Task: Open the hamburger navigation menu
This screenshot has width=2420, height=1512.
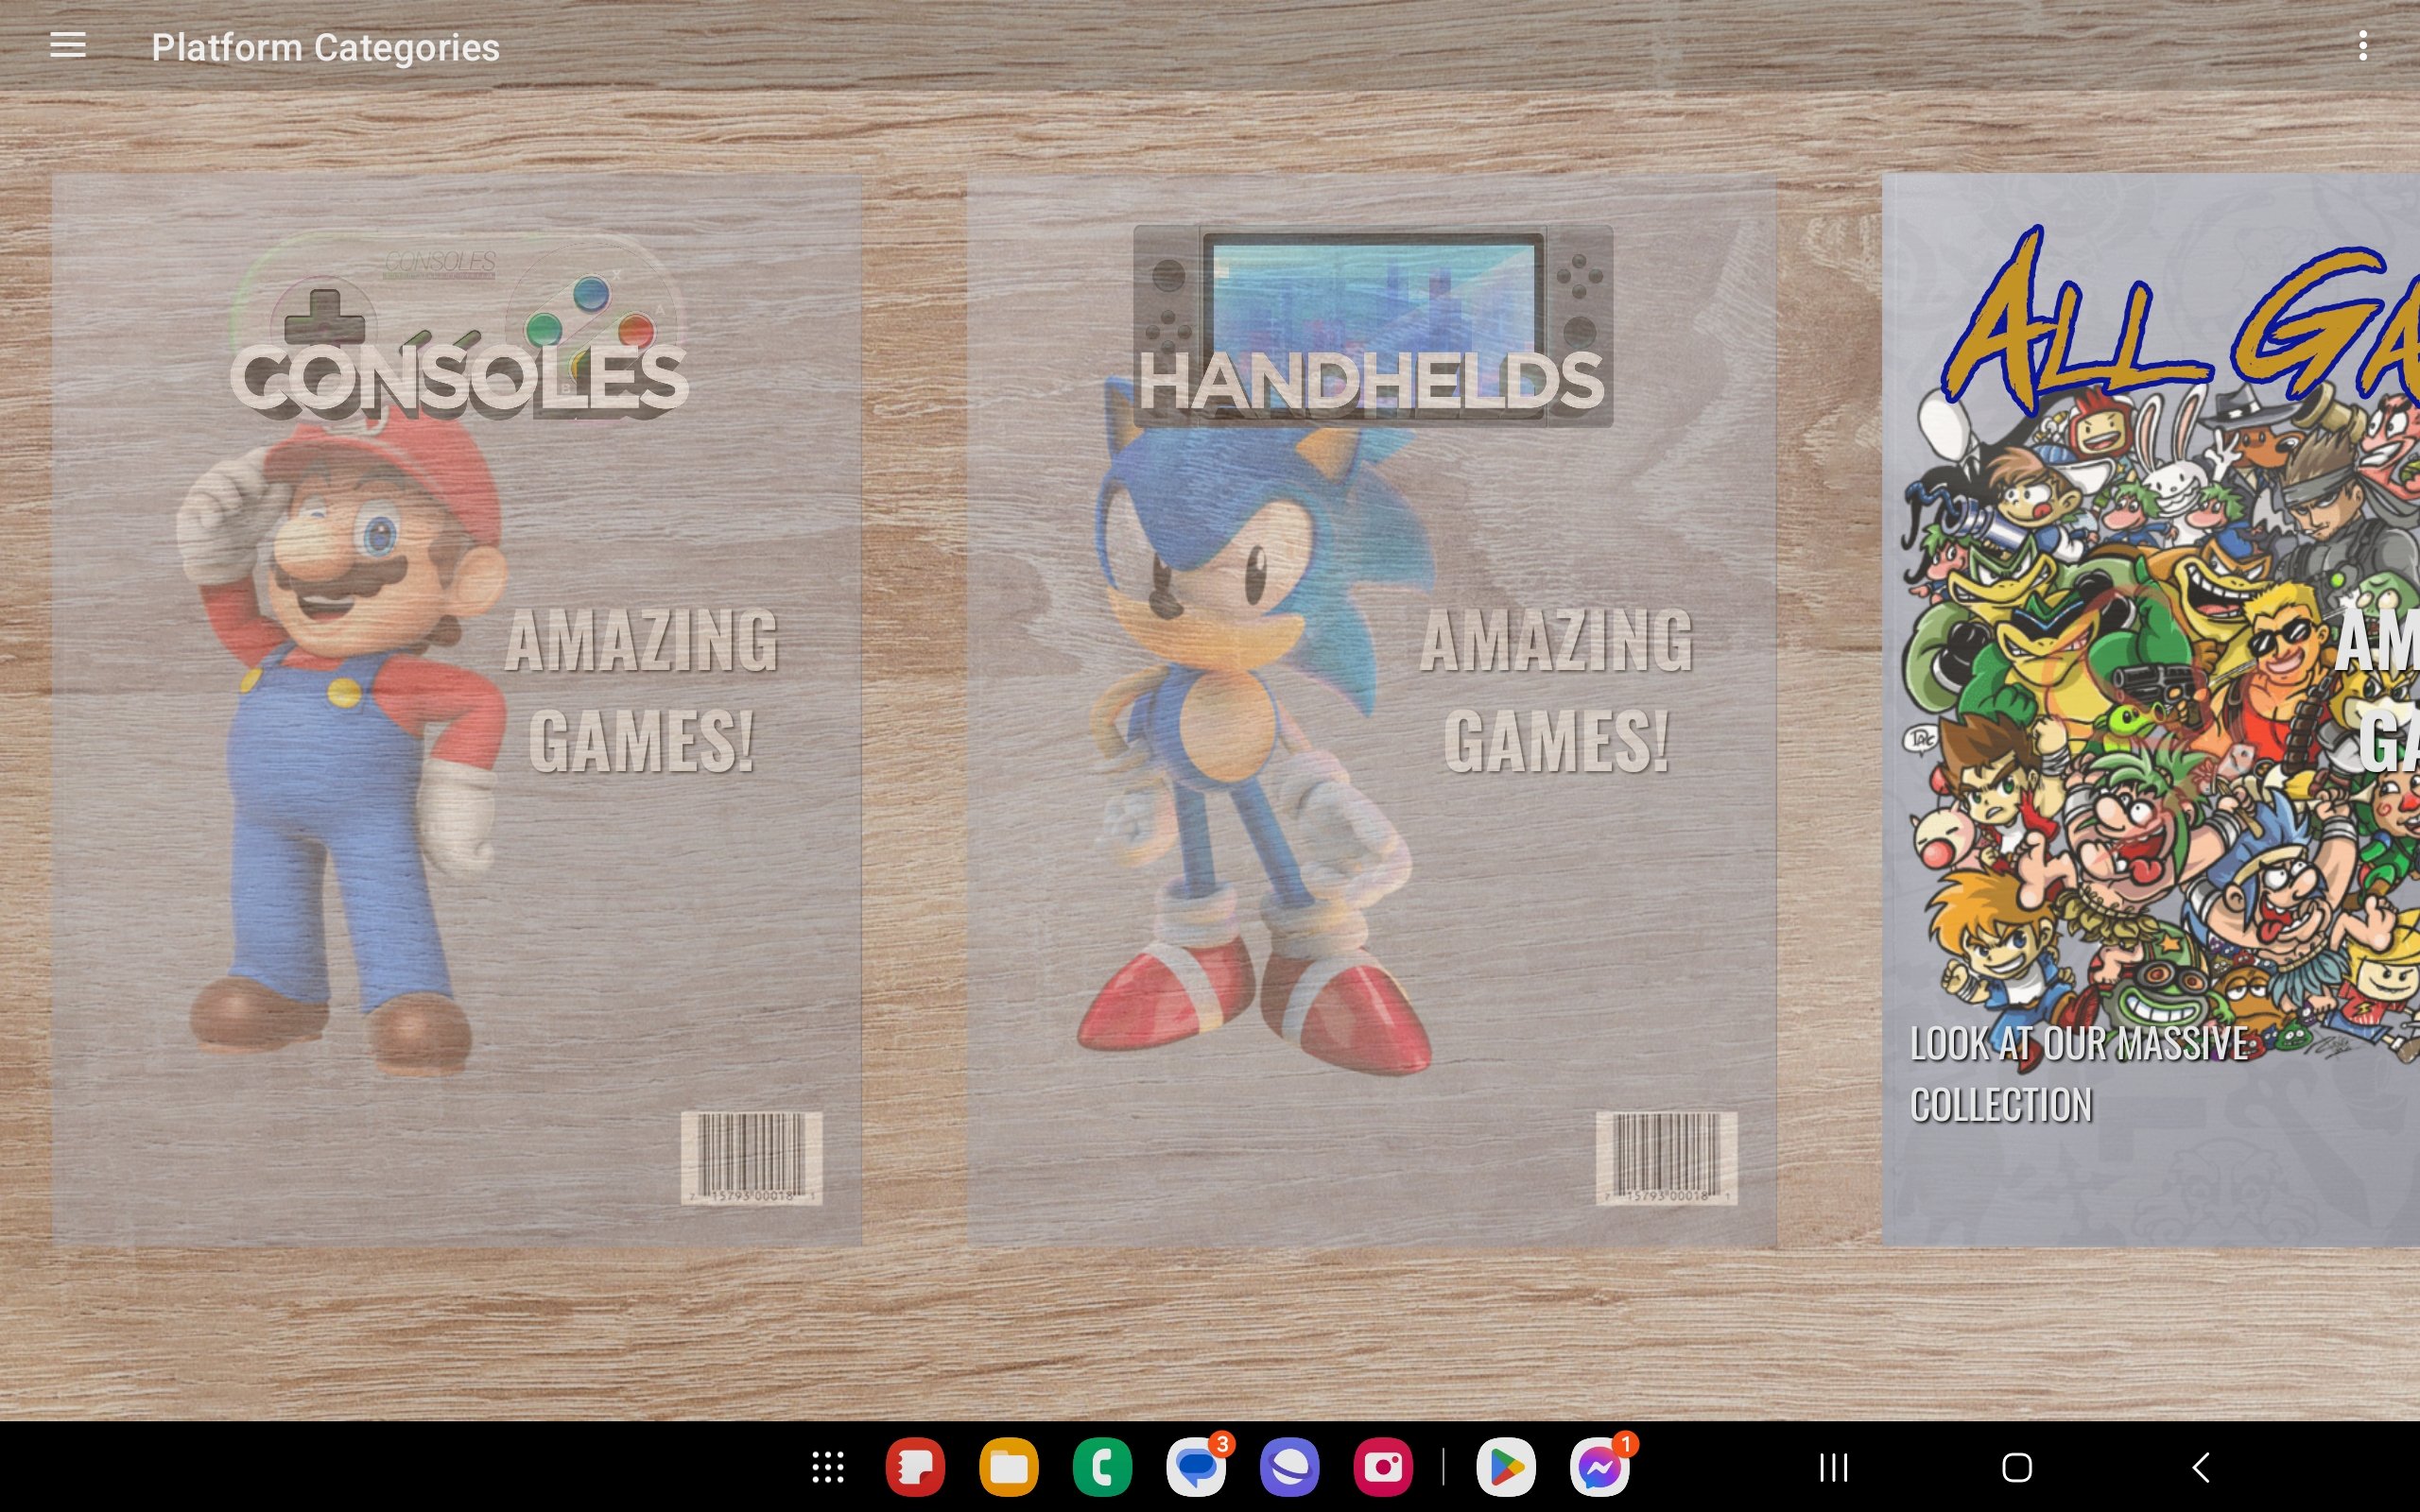Action: (x=68, y=46)
